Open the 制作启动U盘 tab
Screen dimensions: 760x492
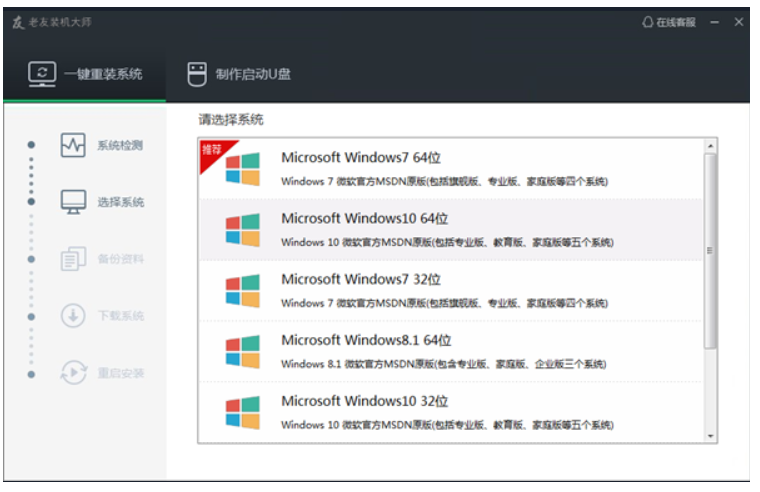pyautogui.click(x=240, y=74)
